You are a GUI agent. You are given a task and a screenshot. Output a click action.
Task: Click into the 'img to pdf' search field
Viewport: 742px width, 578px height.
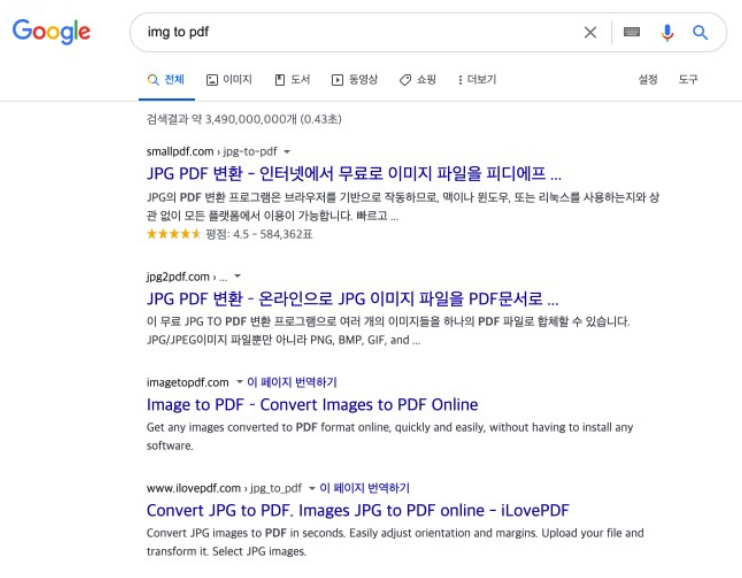coord(360,32)
